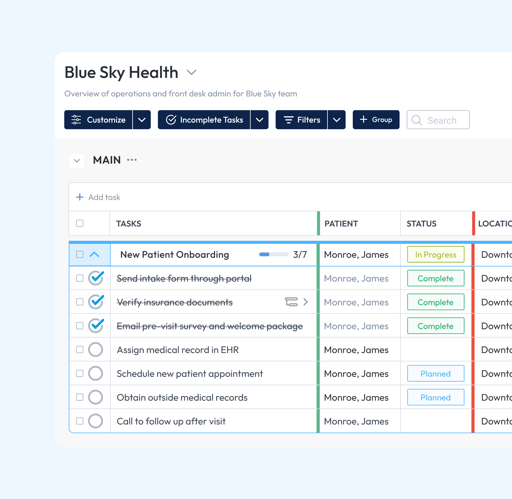Open the Blue Sky Health workspace chevron

(x=191, y=72)
